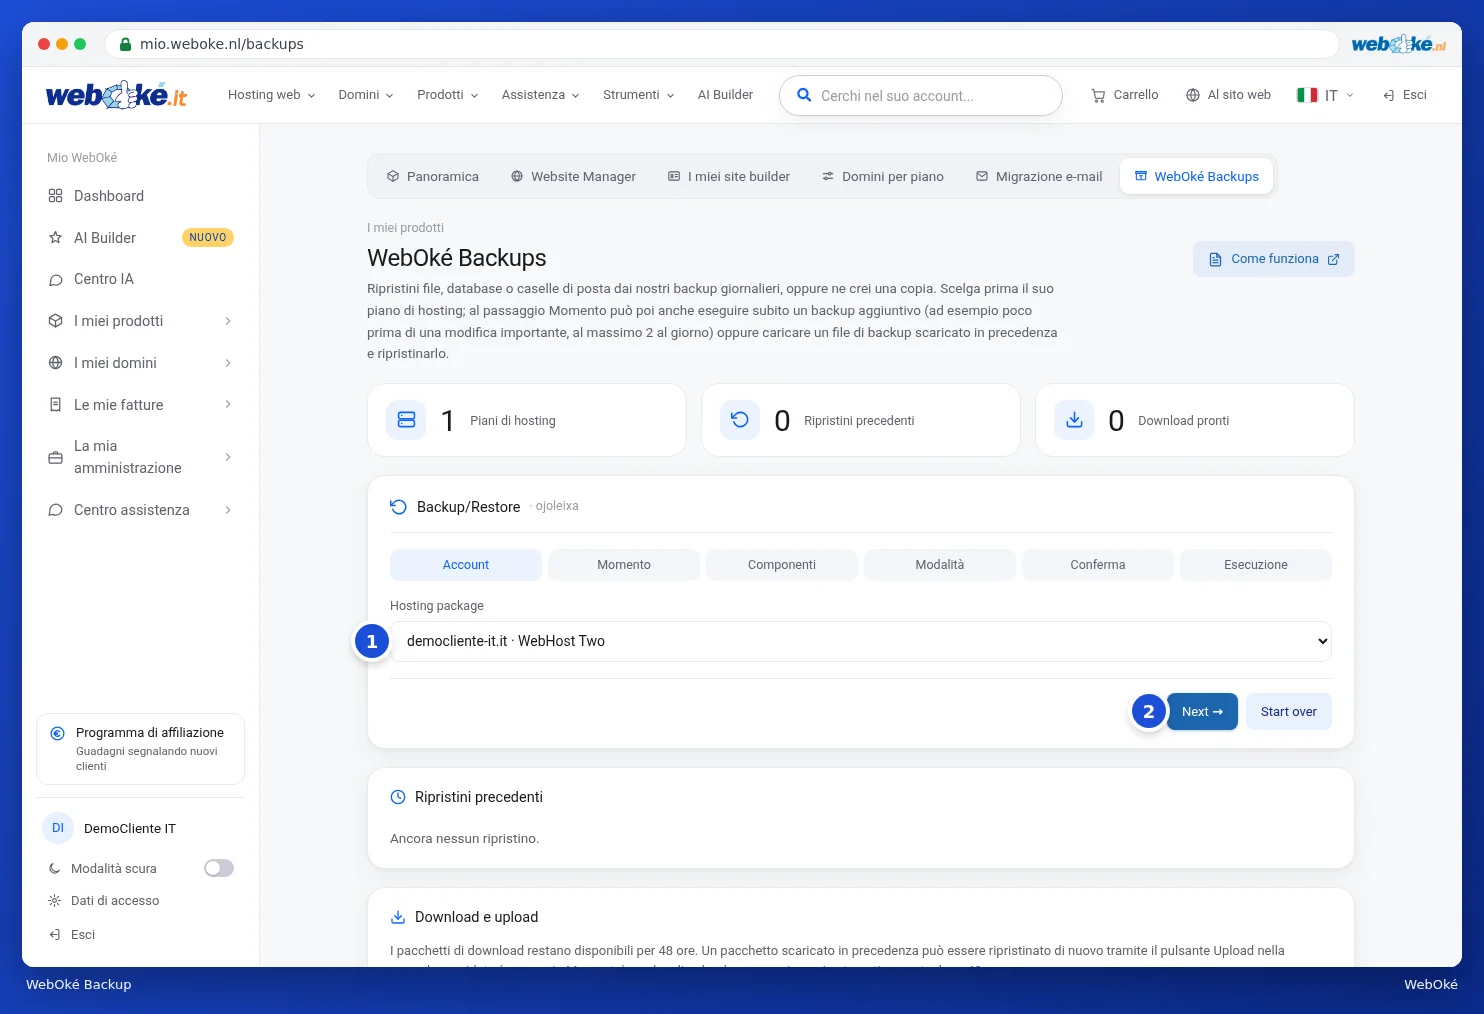Image resolution: width=1484 pixels, height=1014 pixels.
Task: Open I miei site builder tab
Action: (x=729, y=176)
